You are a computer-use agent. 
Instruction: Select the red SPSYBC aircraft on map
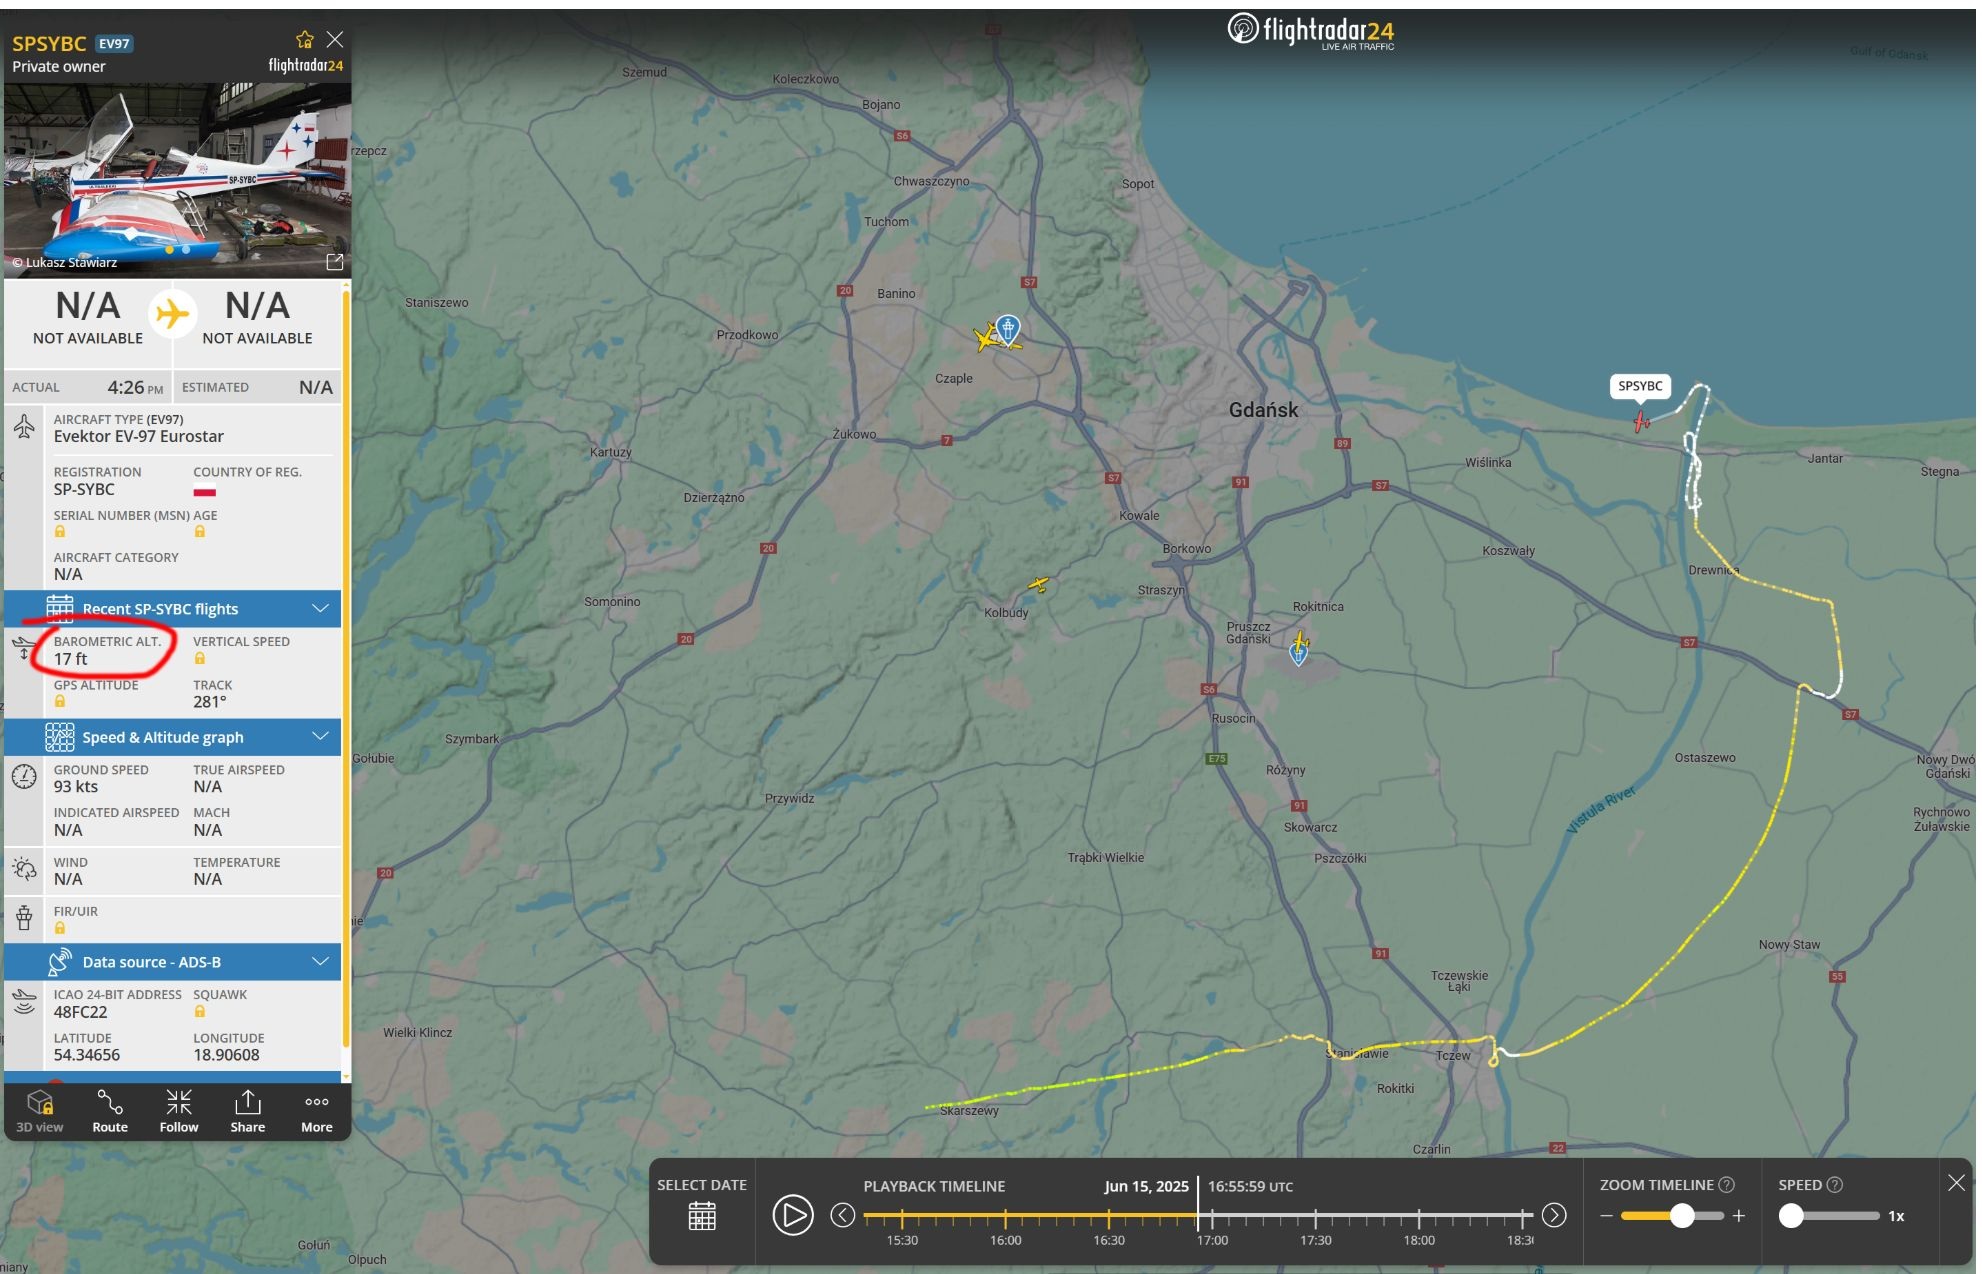click(x=1641, y=422)
